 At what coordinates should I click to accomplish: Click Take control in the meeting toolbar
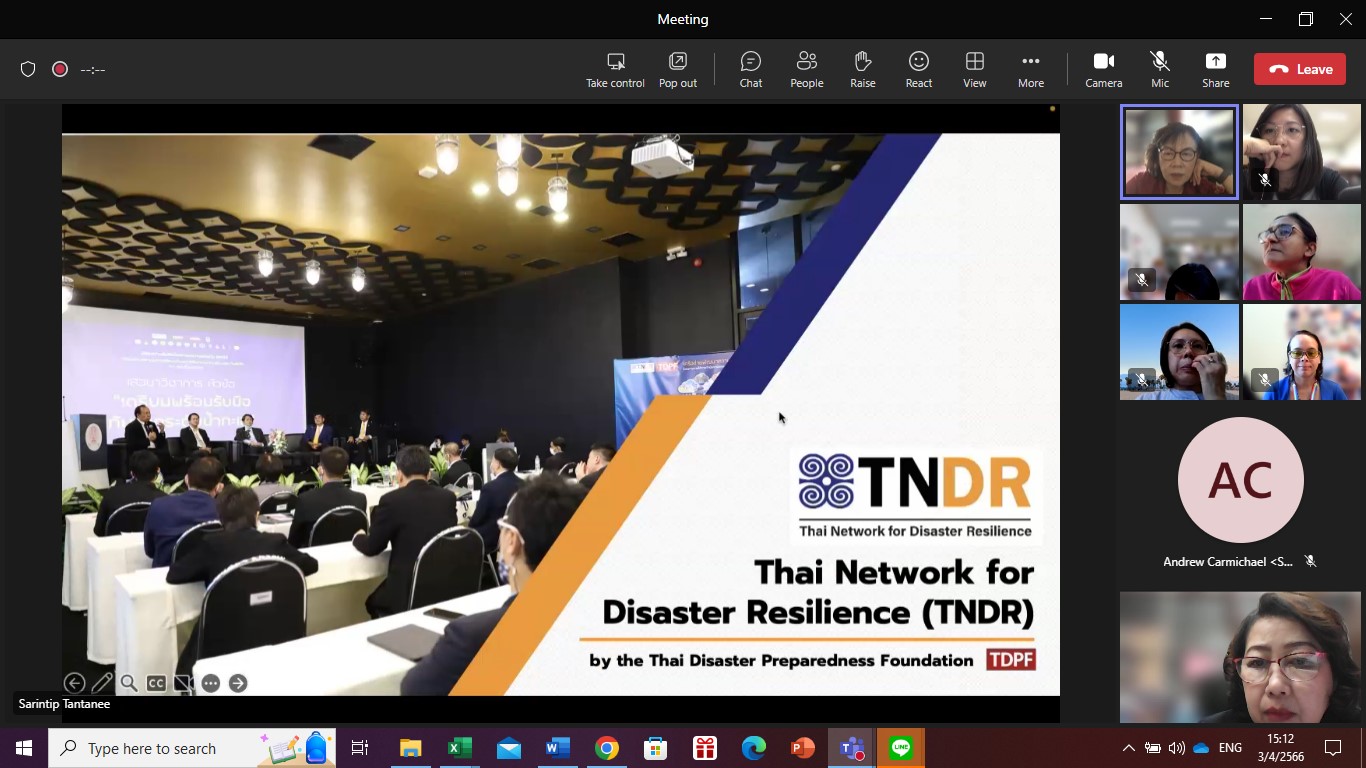tap(615, 70)
